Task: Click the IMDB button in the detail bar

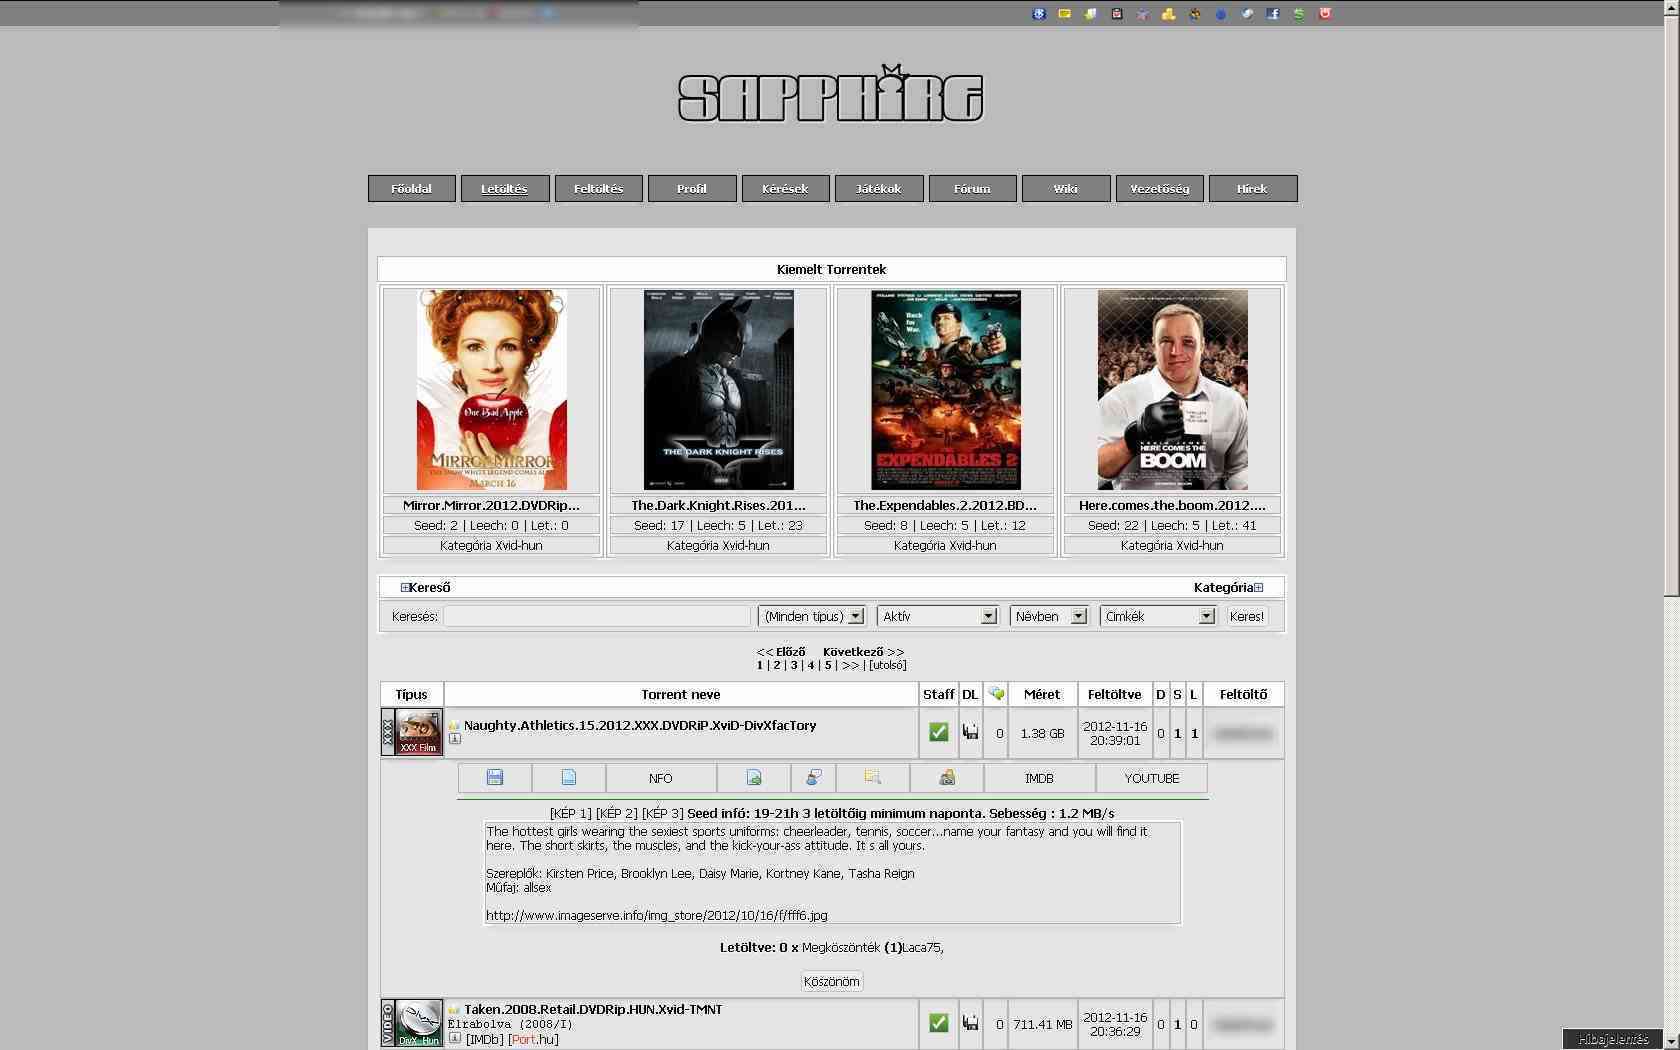Action: click(x=1039, y=777)
